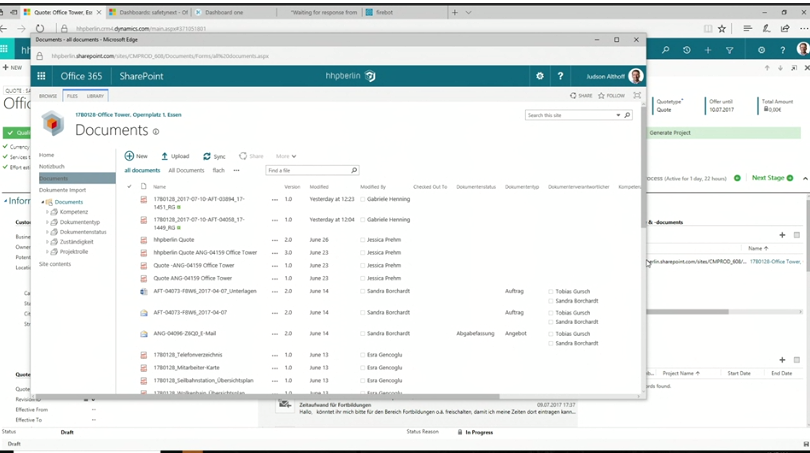Open ellipsis menu for hhpberlin Quote
The image size is (810, 453).
click(x=275, y=240)
